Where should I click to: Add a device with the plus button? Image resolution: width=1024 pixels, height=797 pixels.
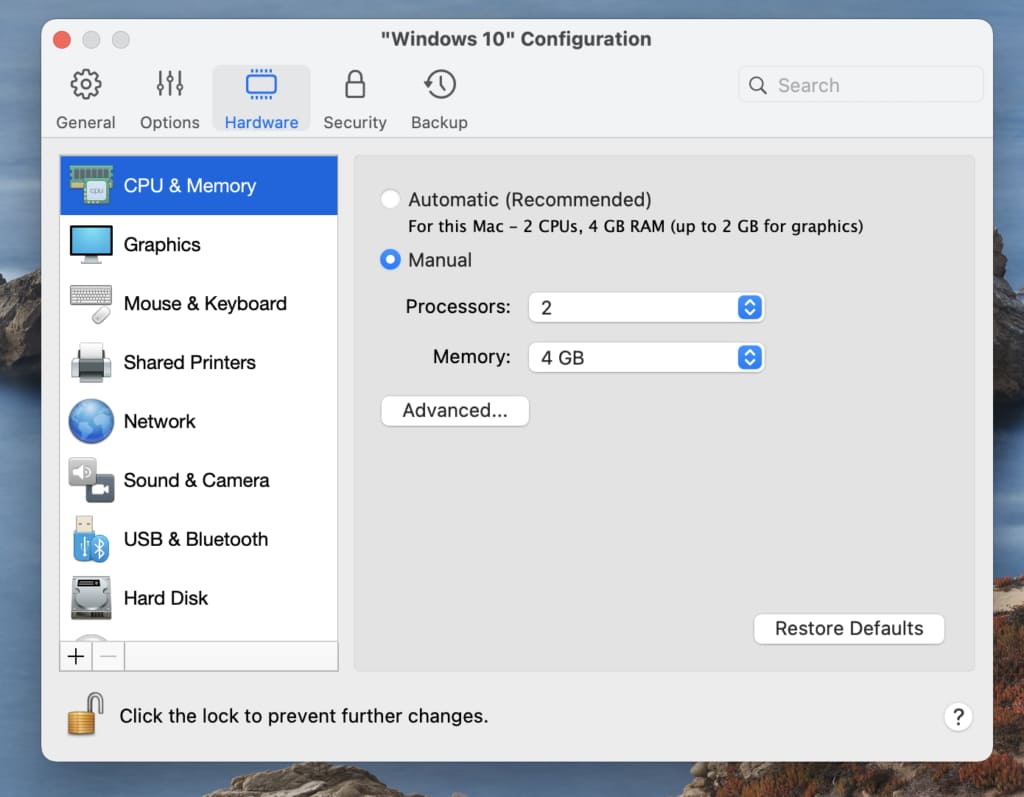[76, 657]
